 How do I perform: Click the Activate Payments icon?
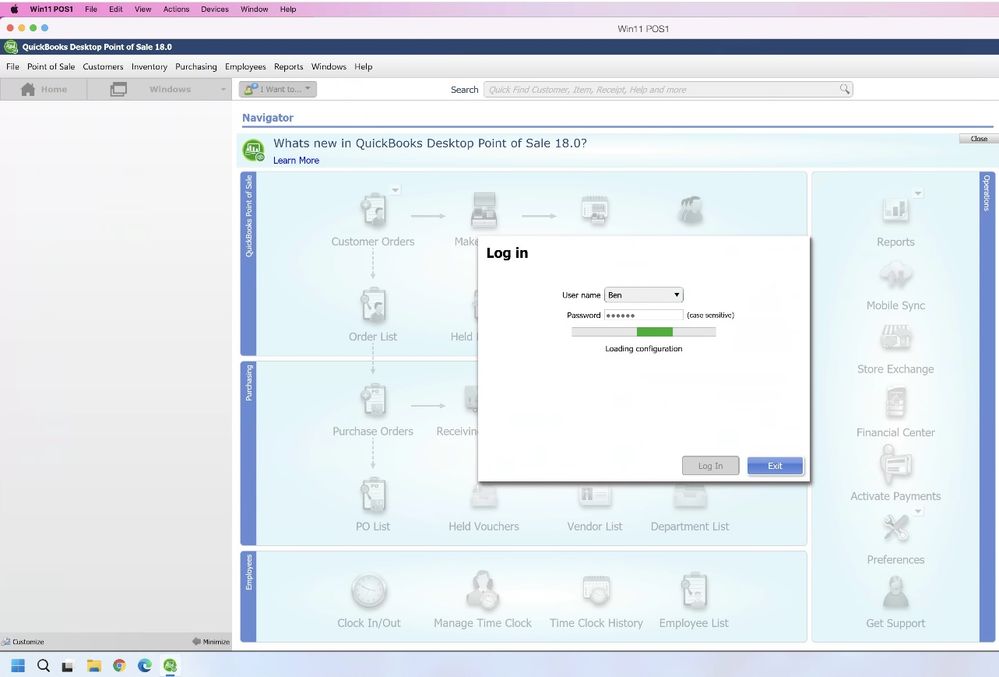(x=895, y=465)
